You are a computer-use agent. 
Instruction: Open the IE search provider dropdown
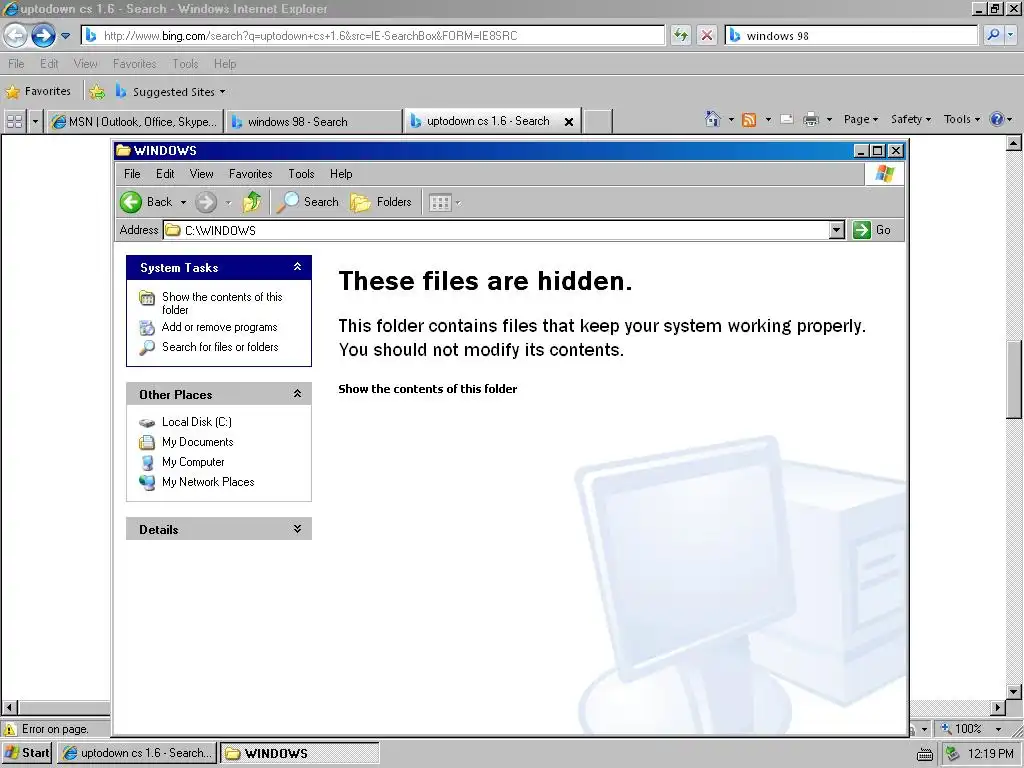tap(1010, 35)
